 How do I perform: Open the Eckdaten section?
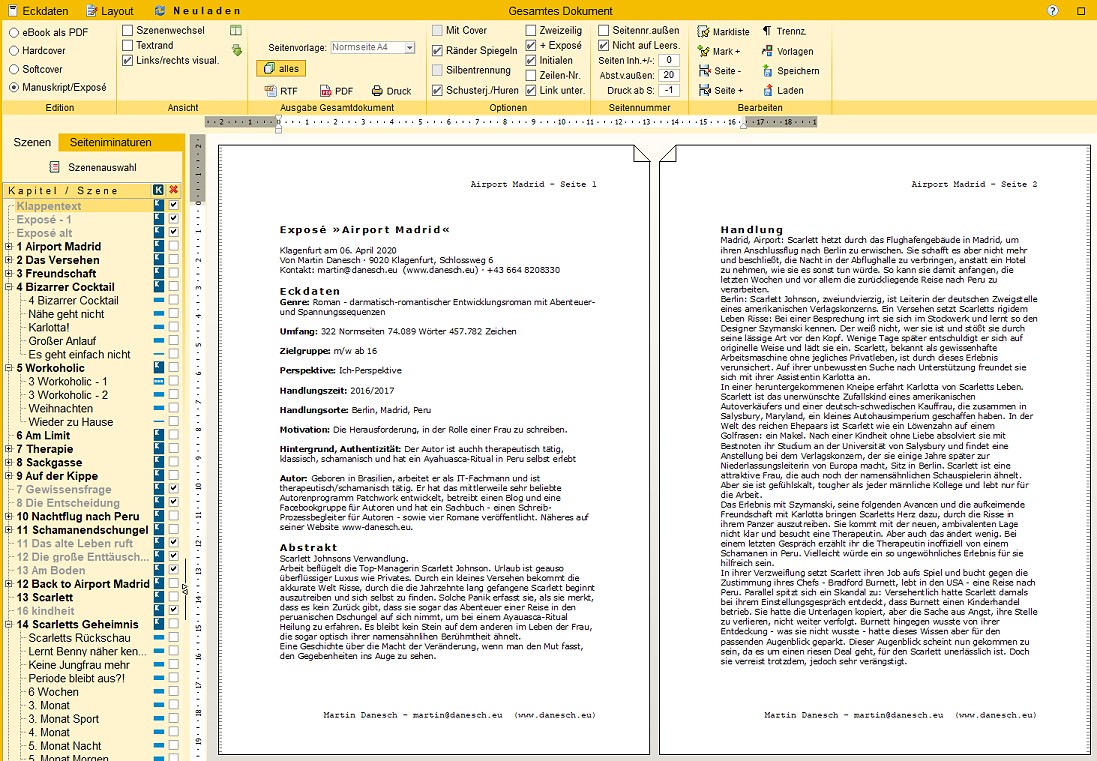tap(37, 10)
